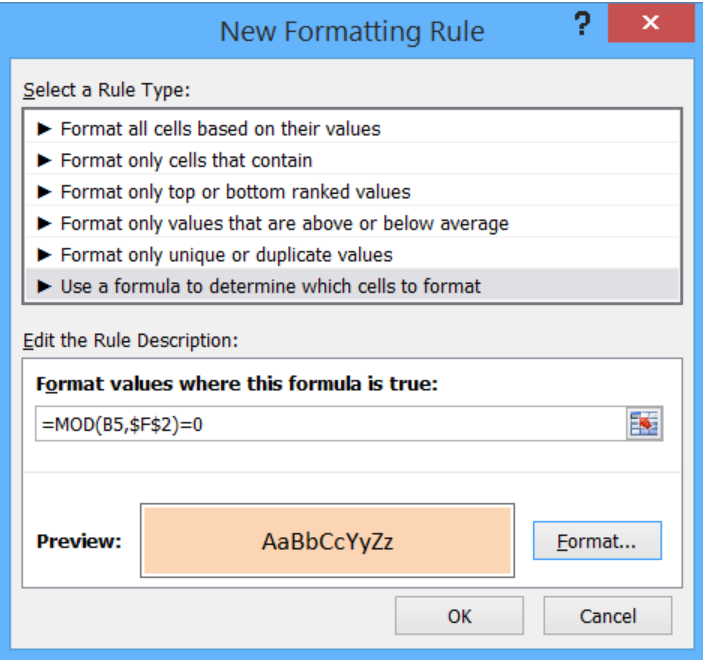703x660 pixels.
Task: Close the New Formatting Rule dialog
Action: [651, 22]
